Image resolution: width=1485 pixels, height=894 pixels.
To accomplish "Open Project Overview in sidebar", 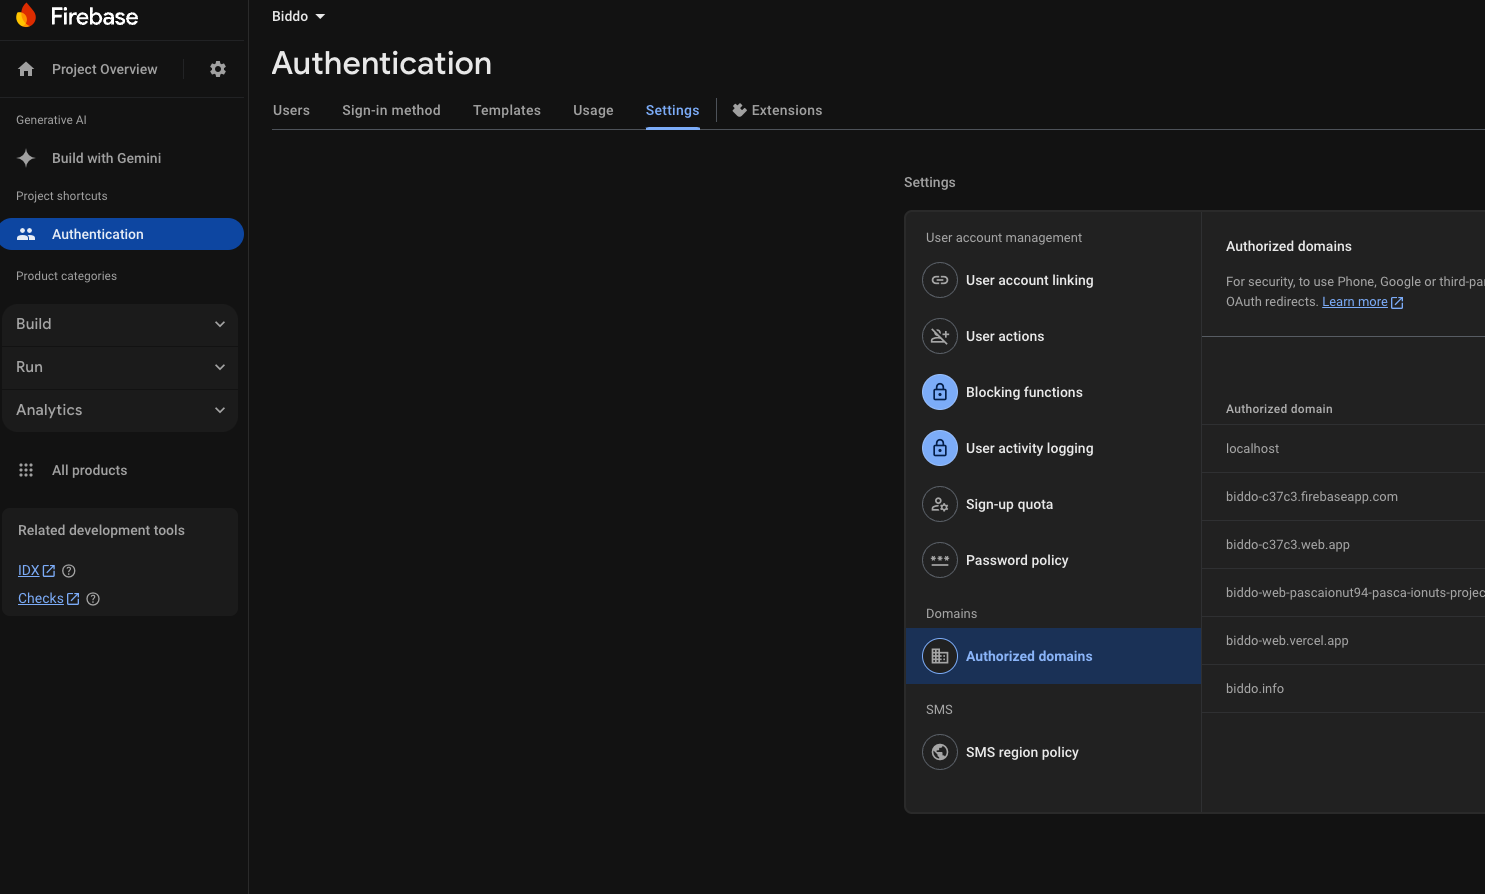I will (104, 69).
